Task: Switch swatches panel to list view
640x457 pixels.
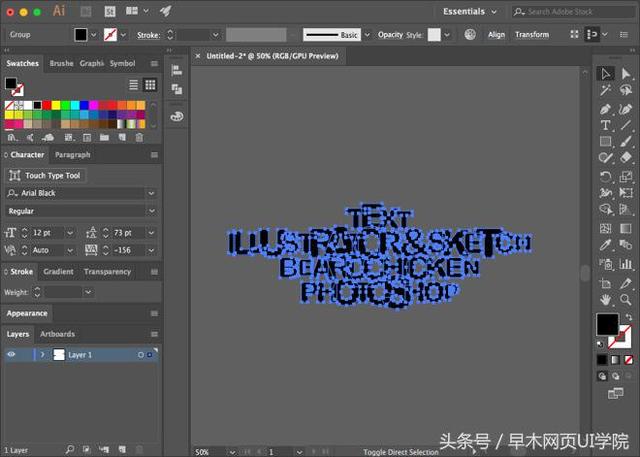Action: point(132,85)
